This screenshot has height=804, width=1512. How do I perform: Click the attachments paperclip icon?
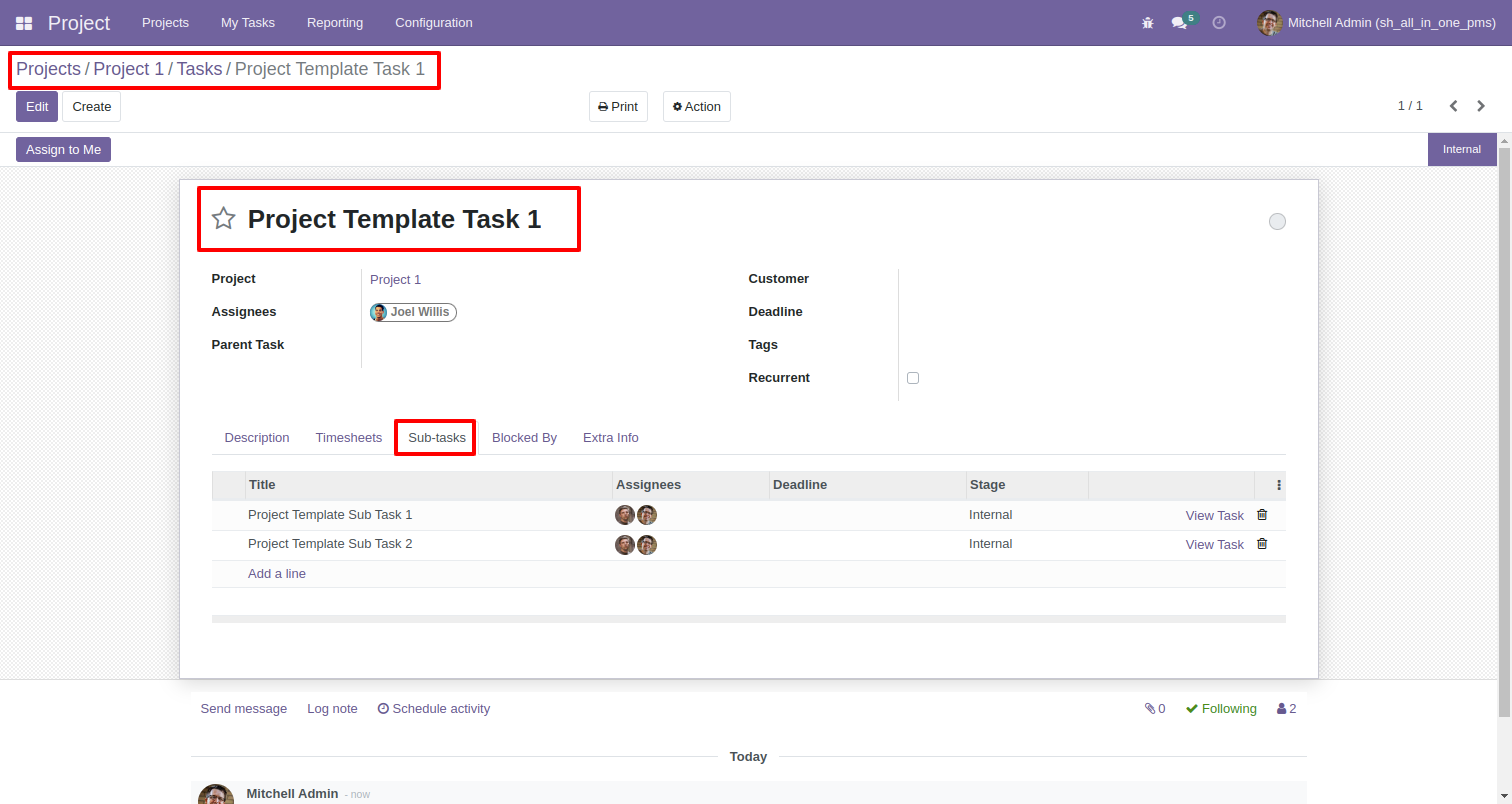[x=1155, y=708]
